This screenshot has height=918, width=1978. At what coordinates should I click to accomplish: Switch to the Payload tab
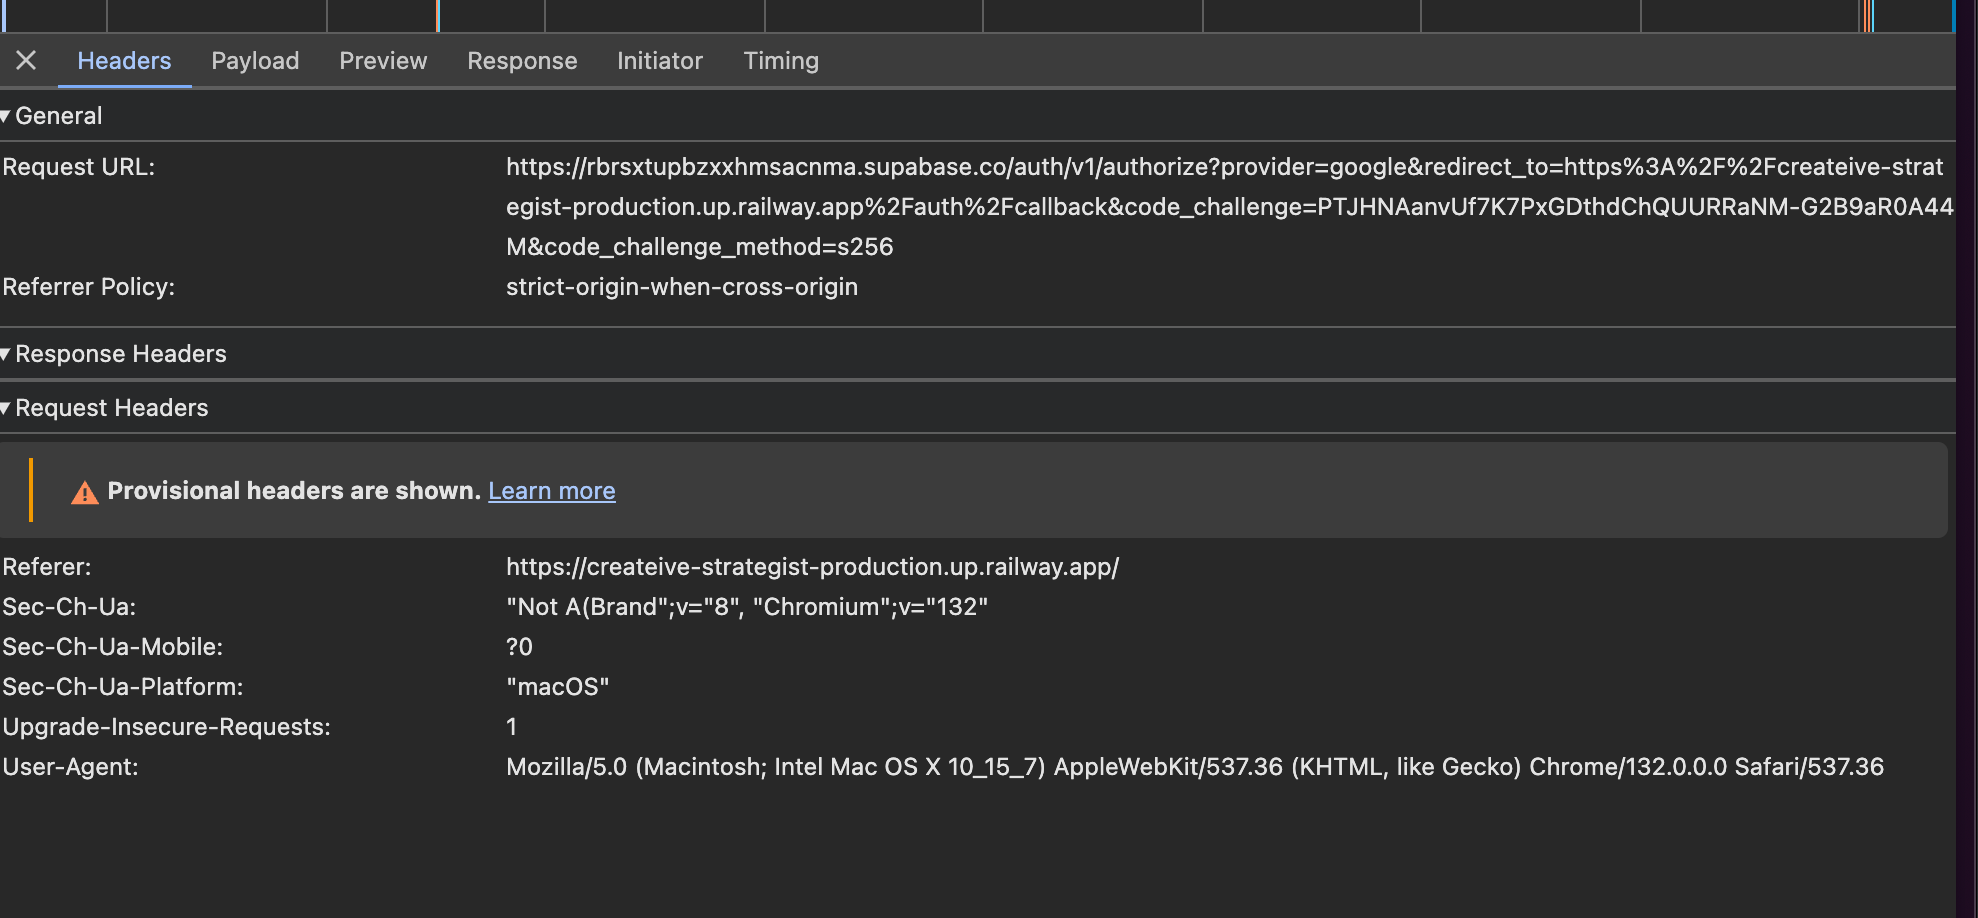point(255,61)
